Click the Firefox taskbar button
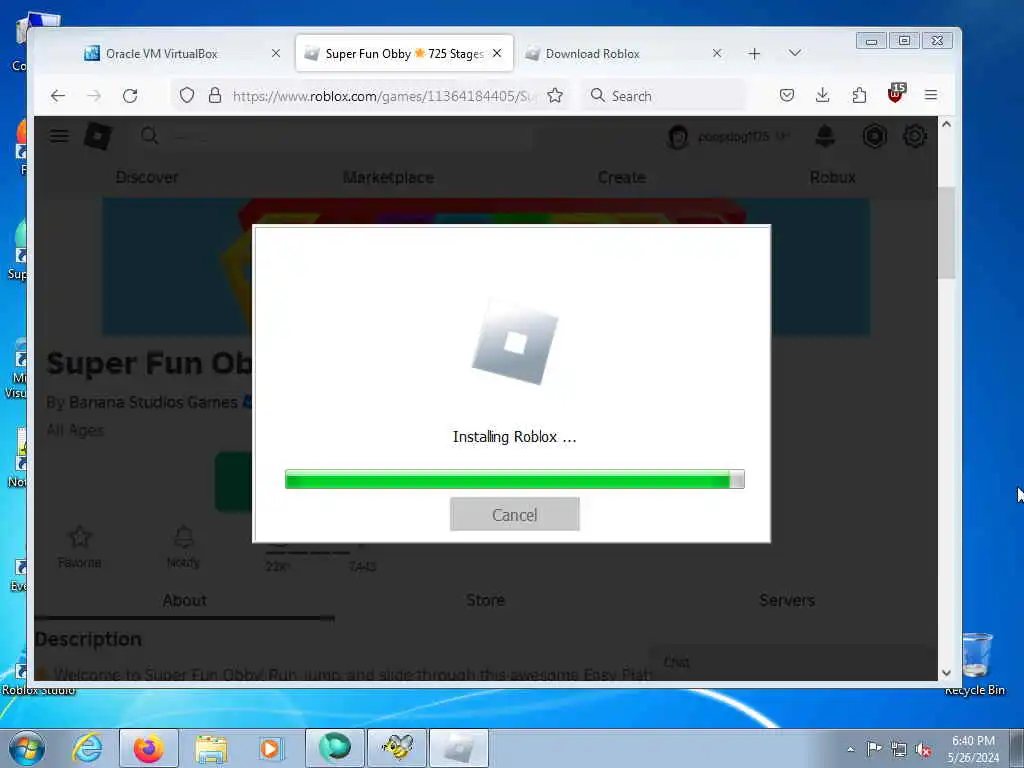This screenshot has width=1024, height=768. 149,748
